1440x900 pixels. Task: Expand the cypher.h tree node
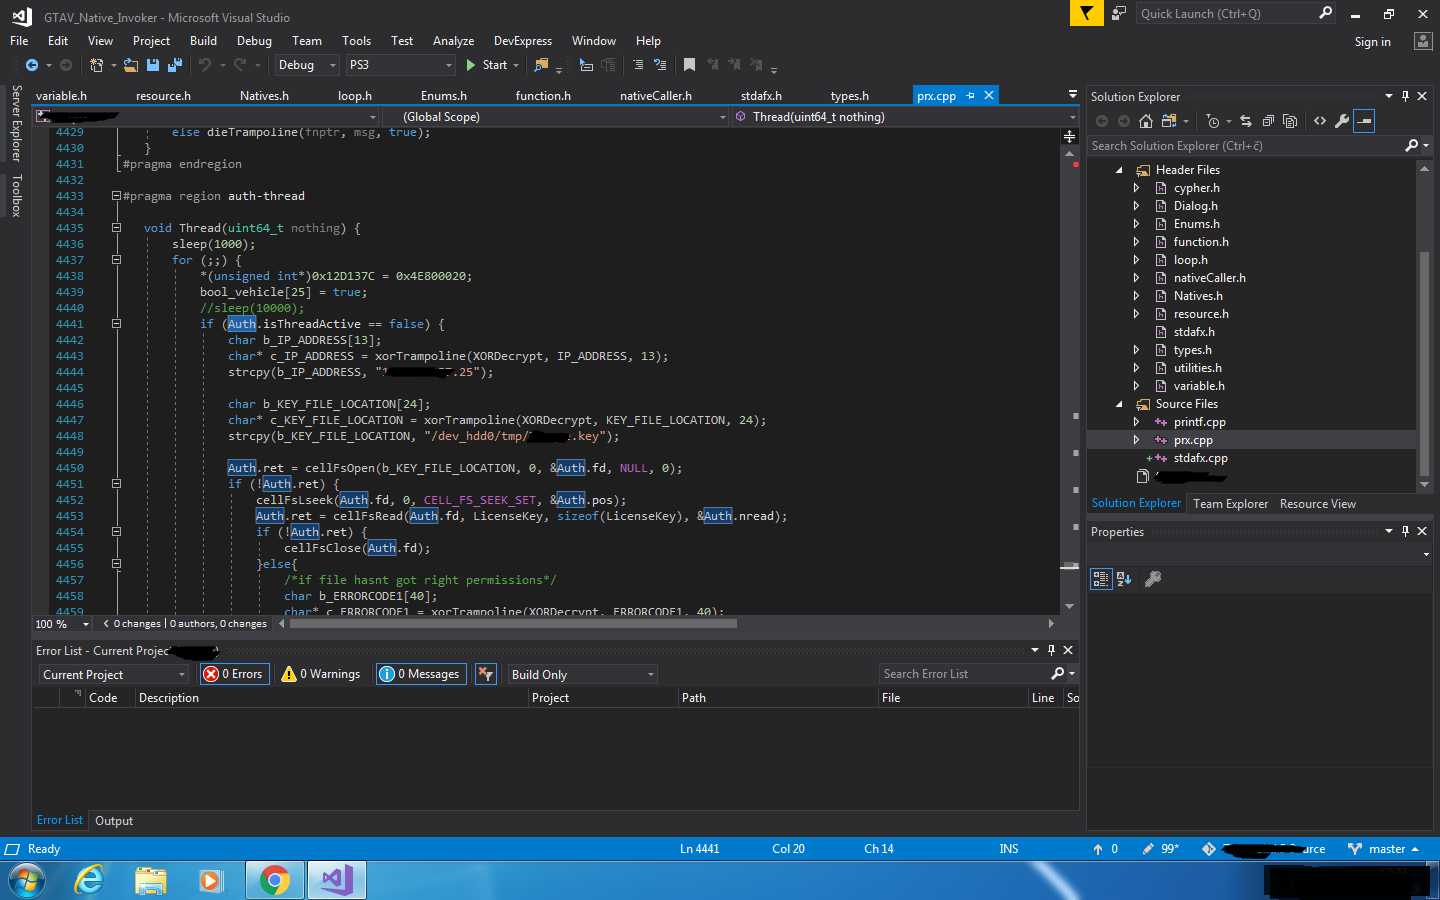coord(1136,188)
